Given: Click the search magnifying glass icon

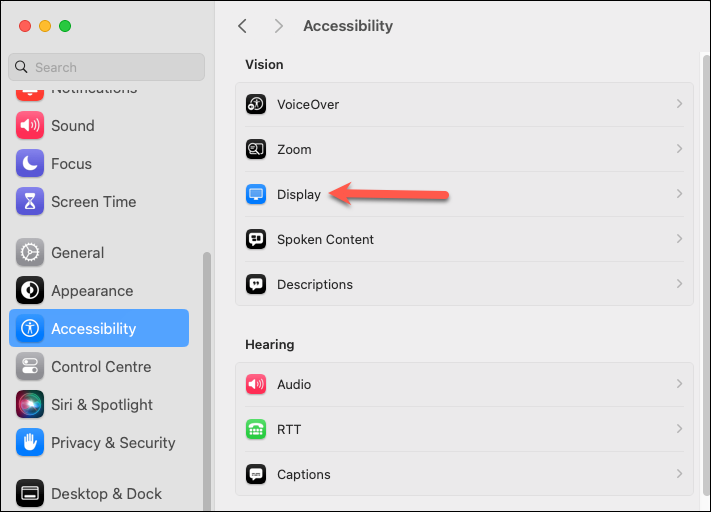Looking at the screenshot, I should click(21, 67).
